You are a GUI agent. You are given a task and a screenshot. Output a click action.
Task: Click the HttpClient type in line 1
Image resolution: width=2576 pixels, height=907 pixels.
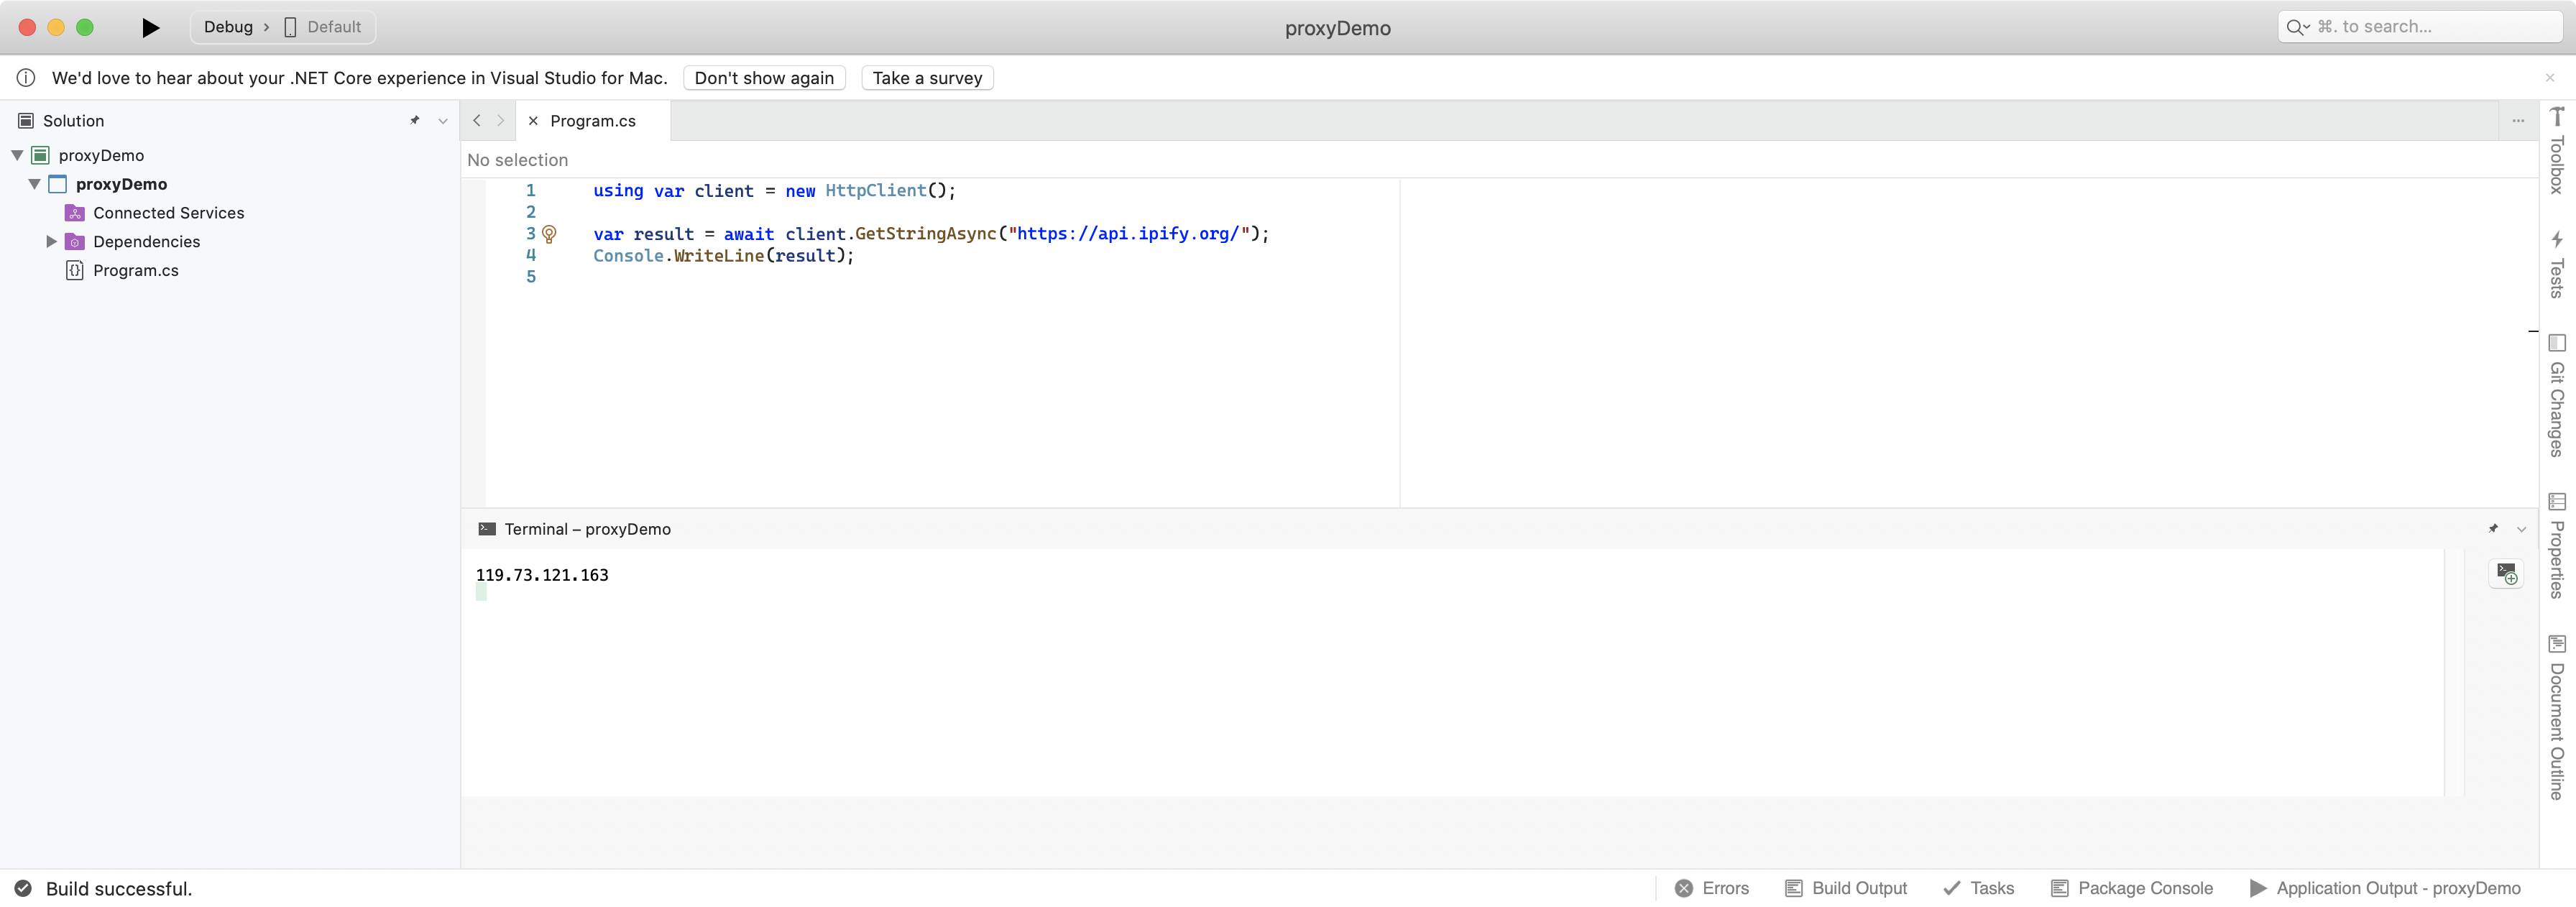tap(875, 191)
